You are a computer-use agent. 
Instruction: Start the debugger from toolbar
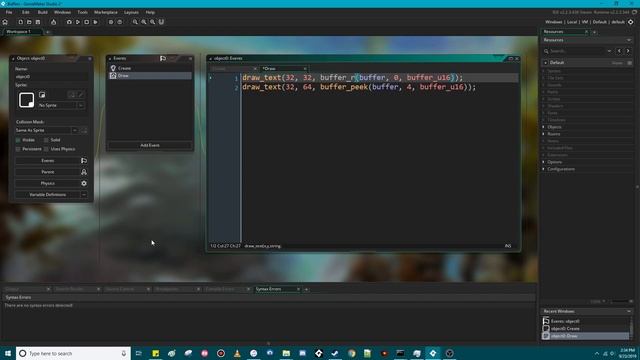point(69,22)
